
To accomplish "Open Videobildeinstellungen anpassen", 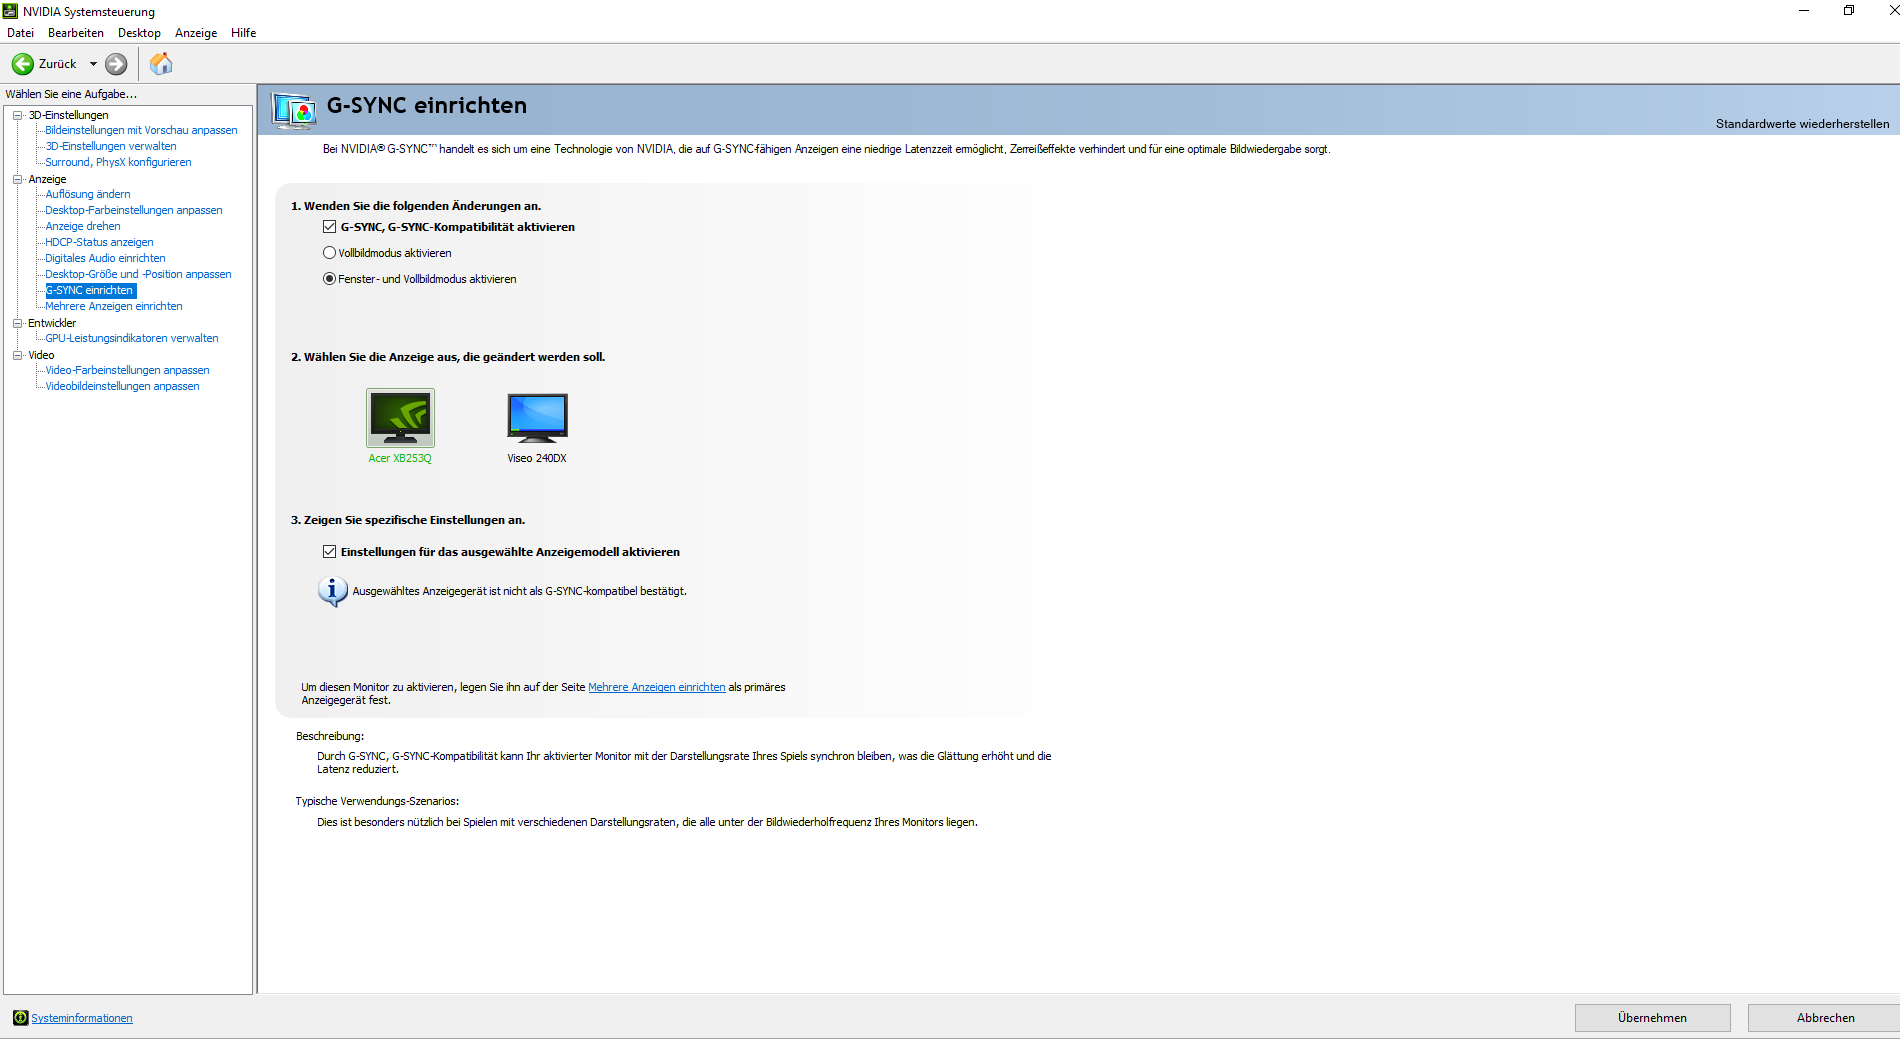I will click(x=122, y=386).
